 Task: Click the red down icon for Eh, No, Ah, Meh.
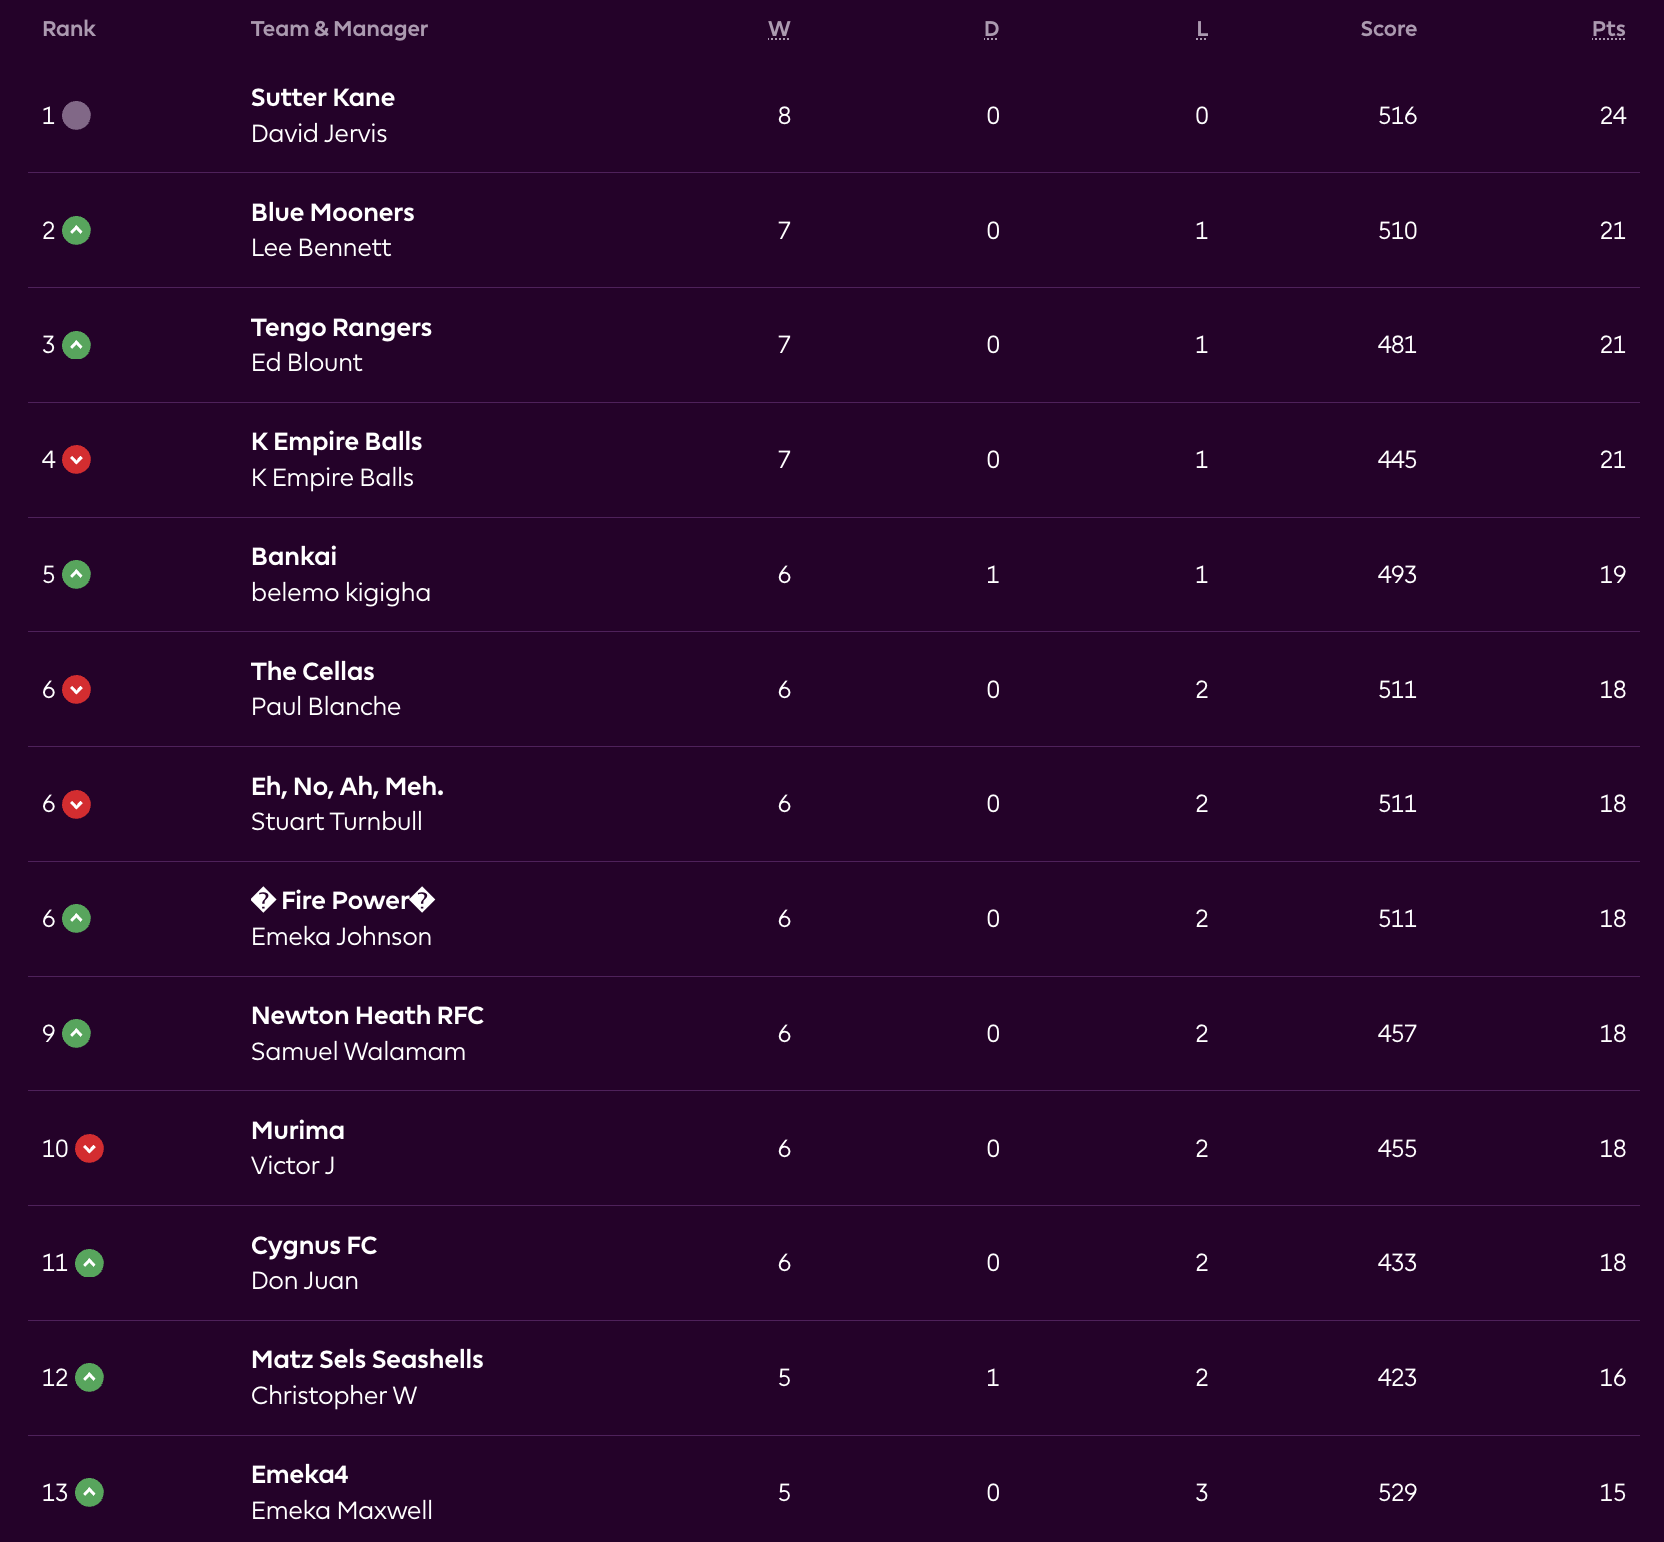[76, 804]
